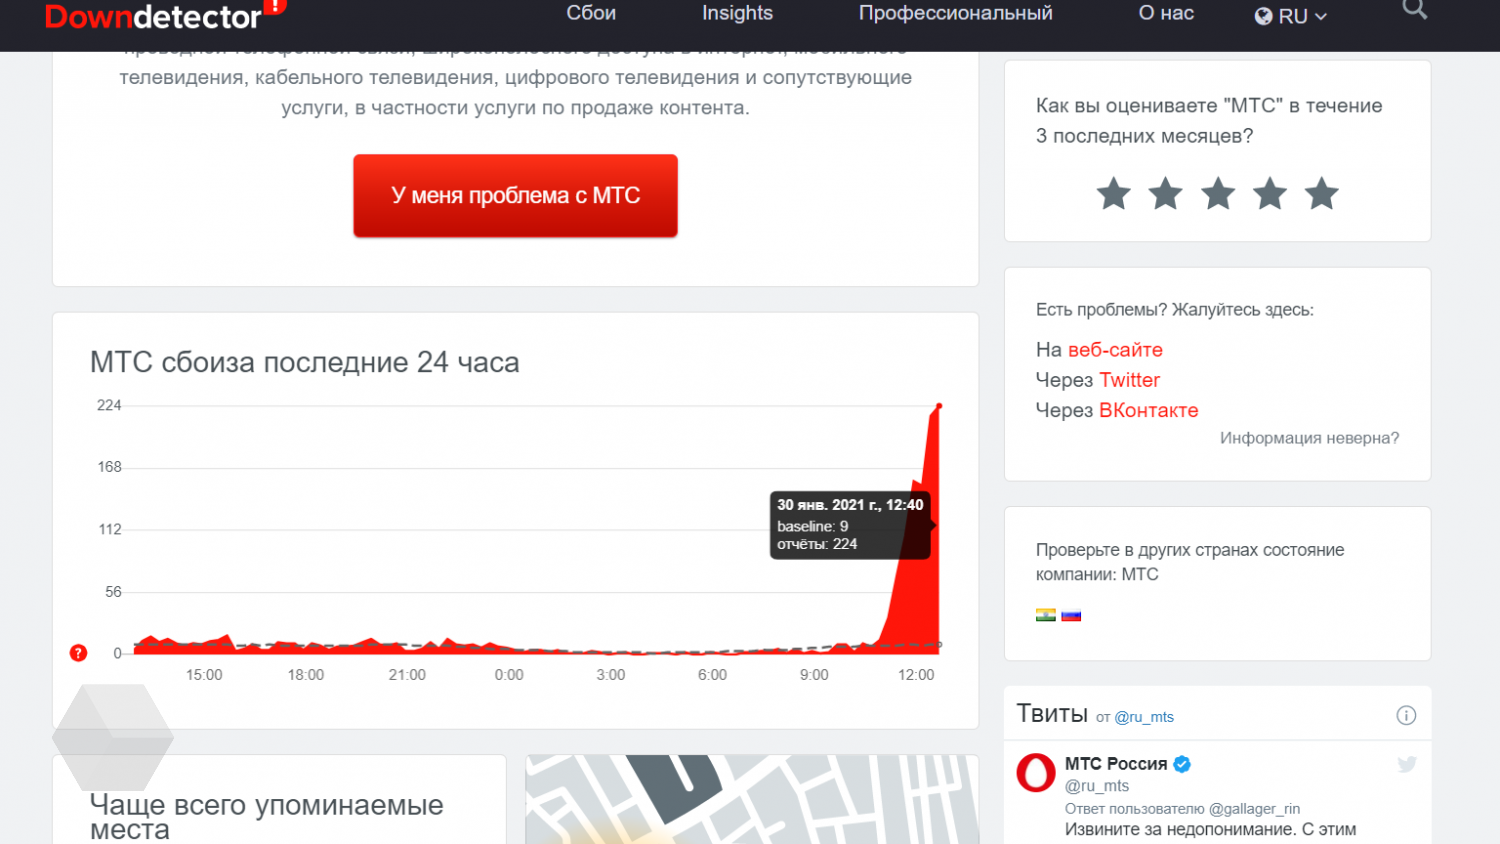Click the МТС Россия account name
Screen dimensions: 1500x844
point(1116,764)
